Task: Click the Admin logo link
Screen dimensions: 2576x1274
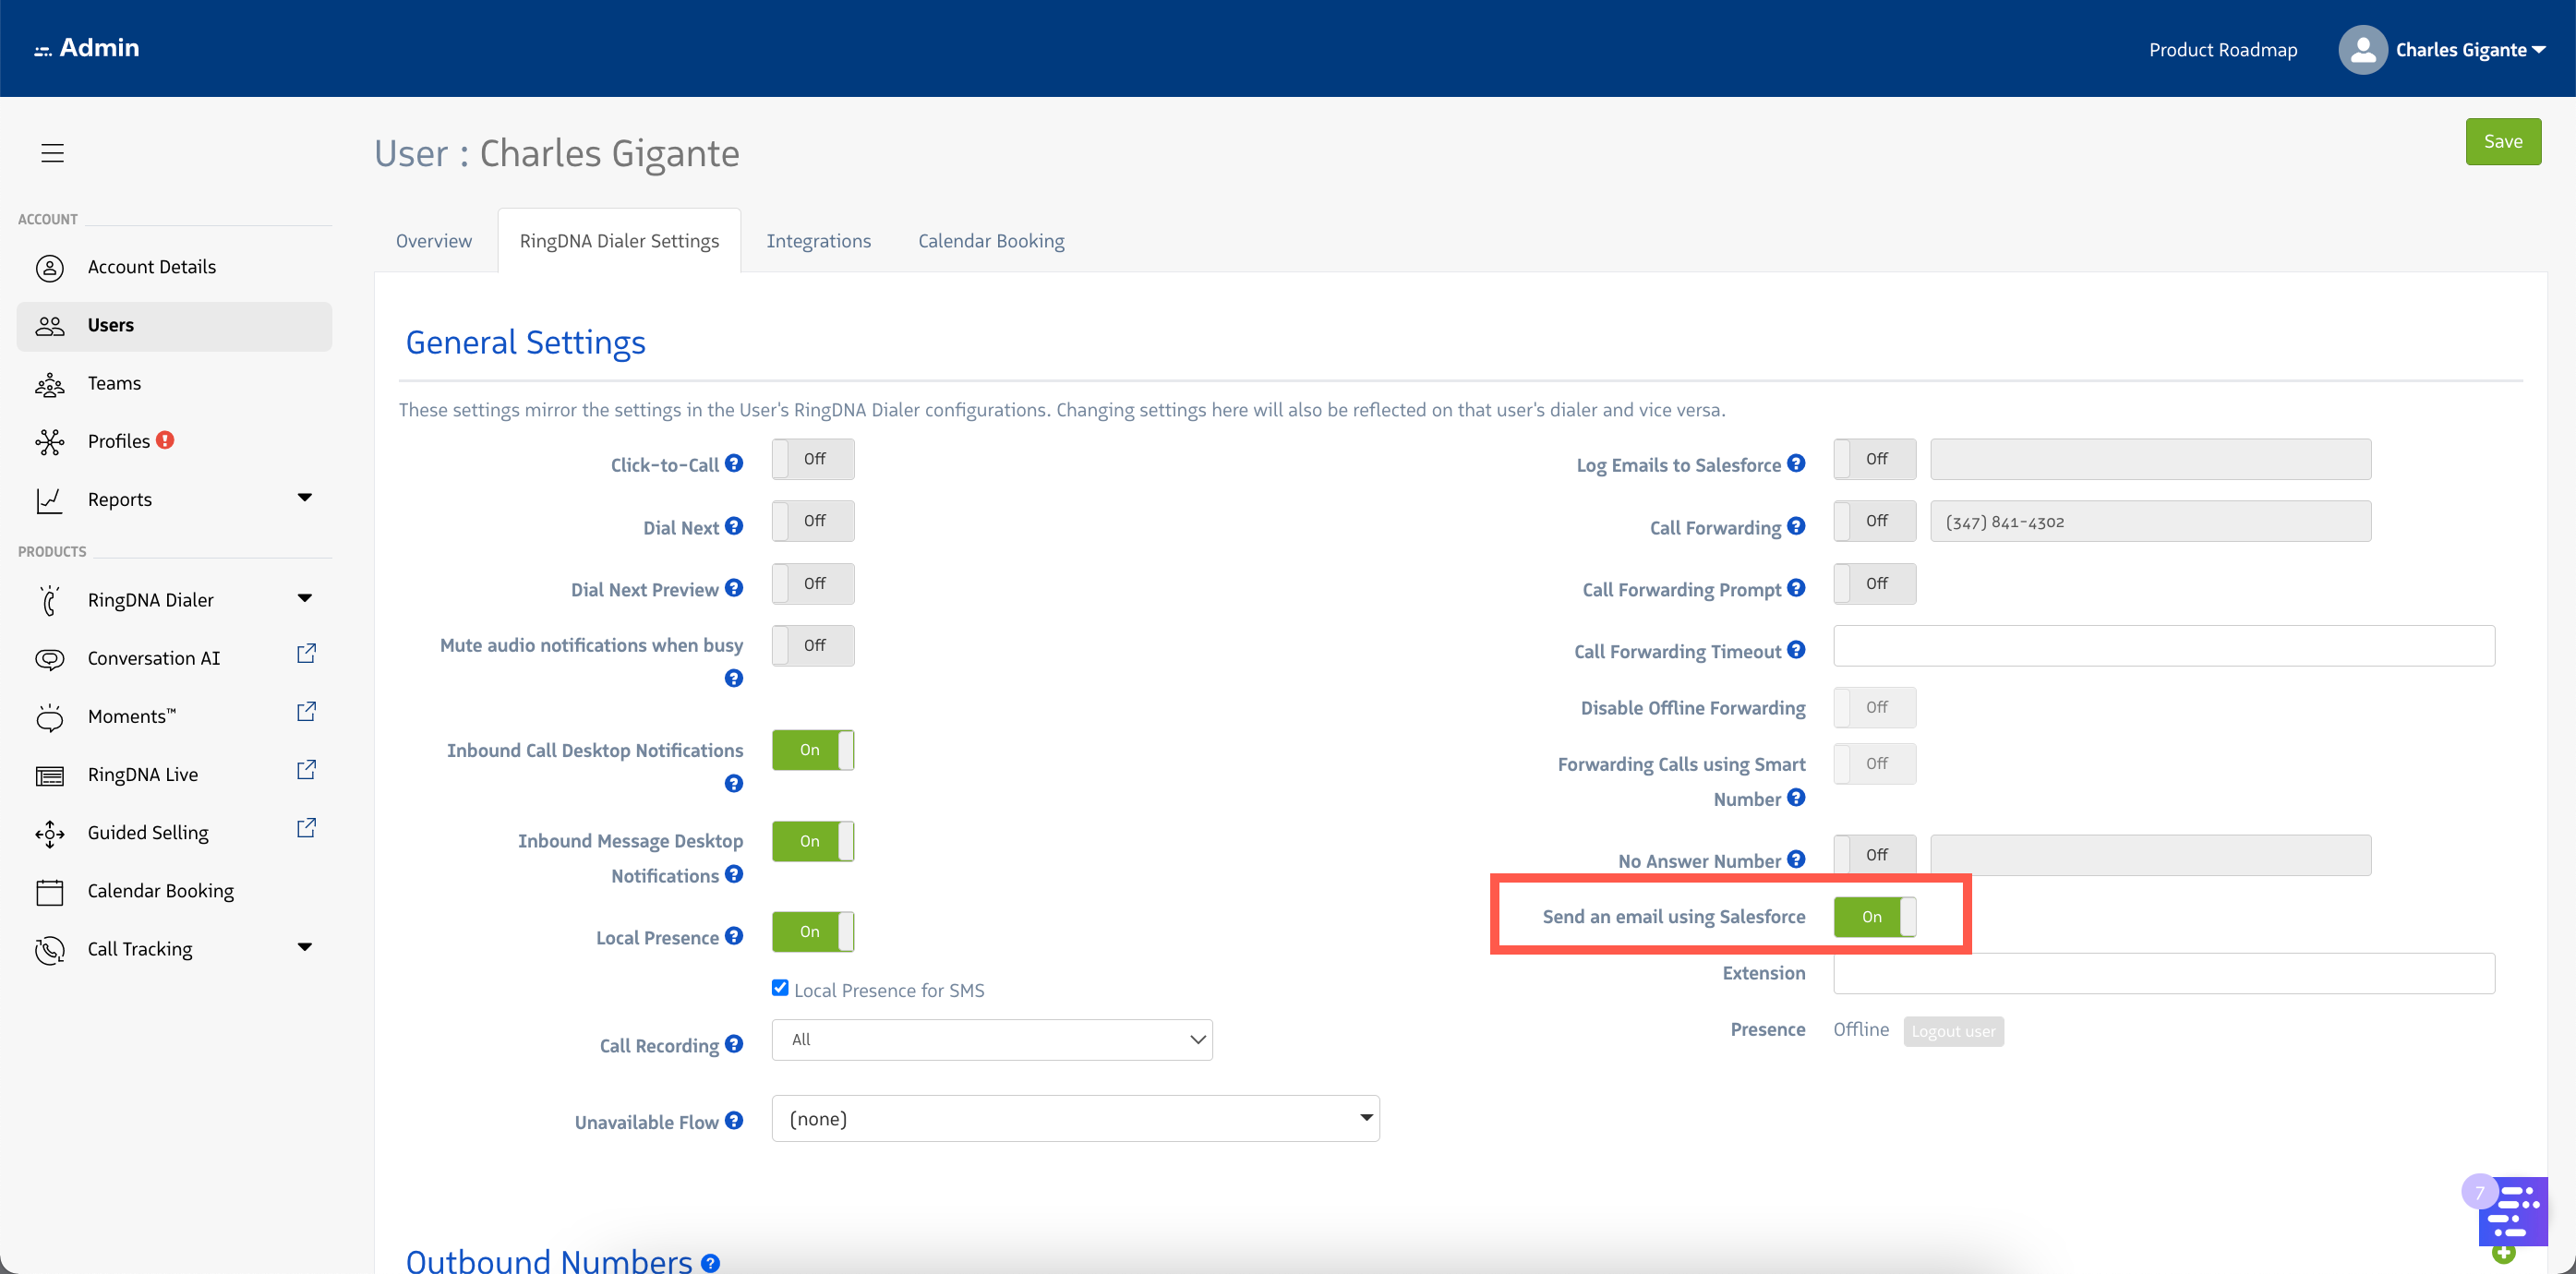Action: (87, 48)
